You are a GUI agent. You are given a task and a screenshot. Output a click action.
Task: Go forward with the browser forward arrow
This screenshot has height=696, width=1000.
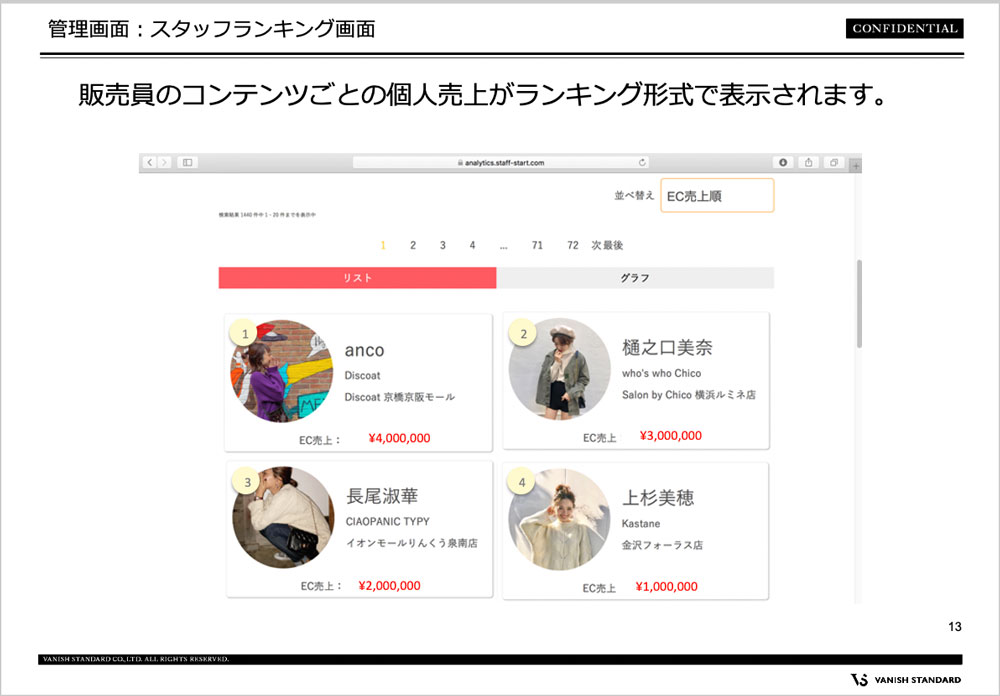[165, 163]
